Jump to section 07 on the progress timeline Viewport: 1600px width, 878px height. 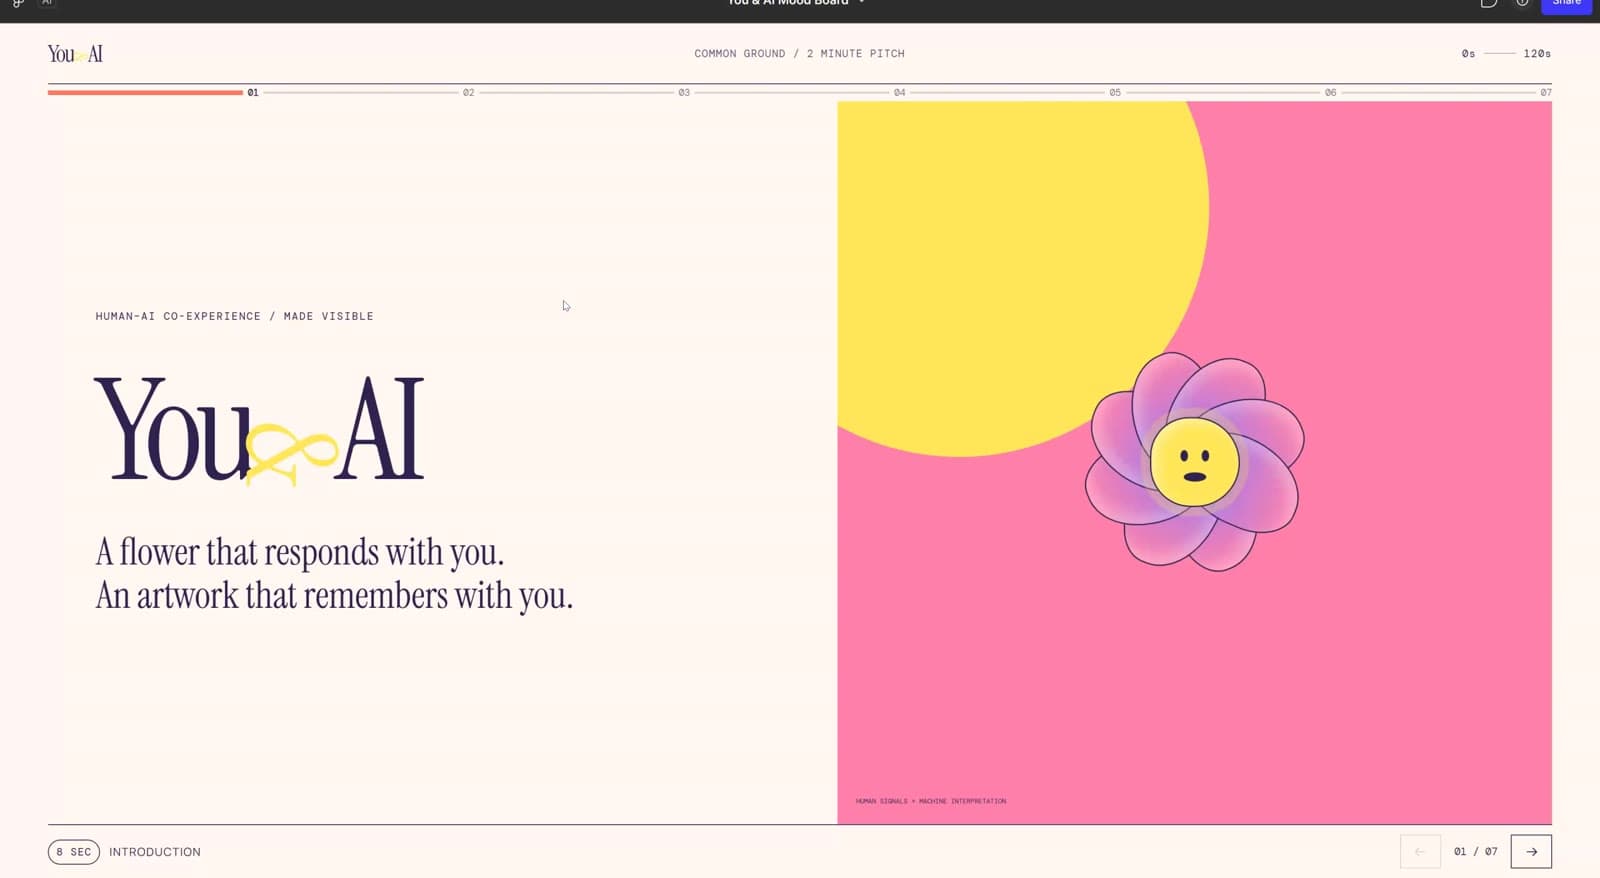(1546, 92)
